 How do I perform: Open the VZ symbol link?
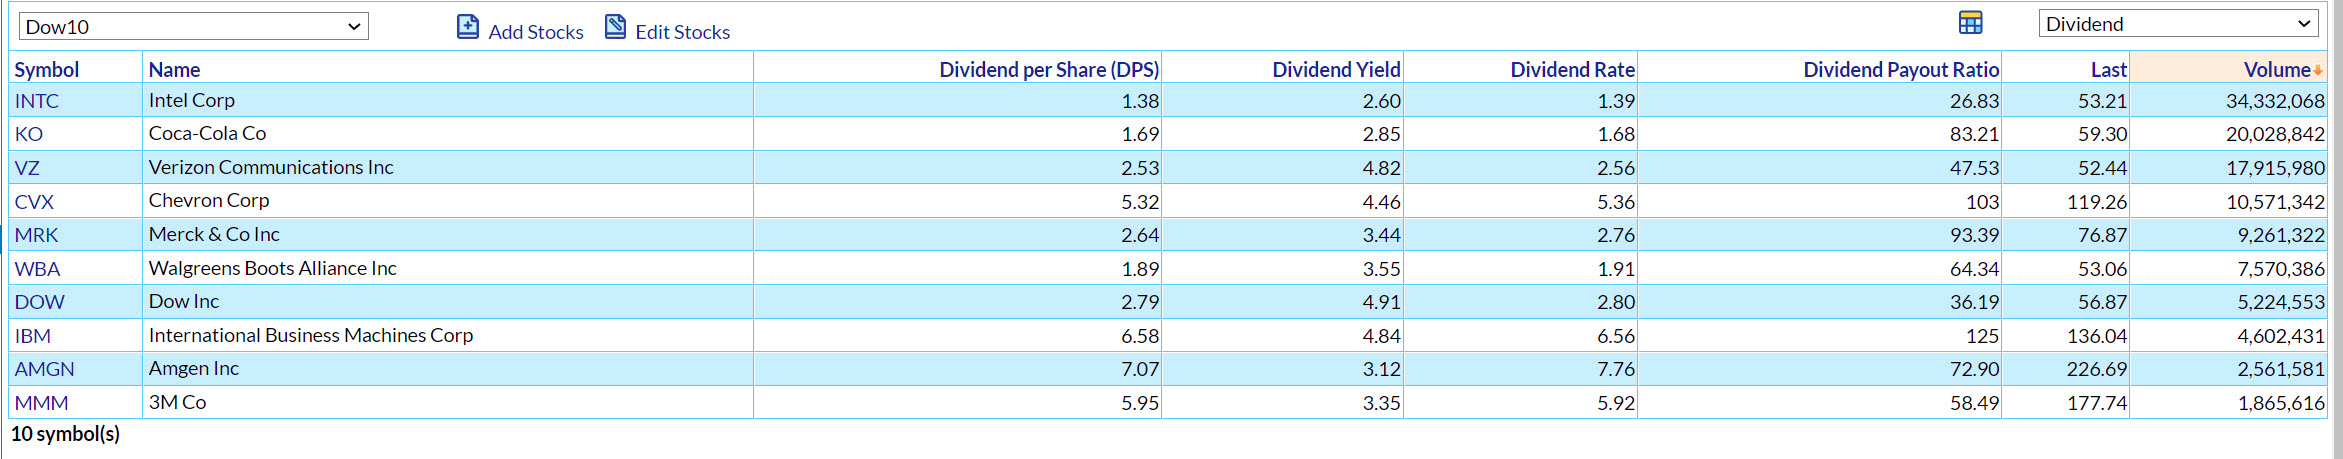tap(27, 168)
